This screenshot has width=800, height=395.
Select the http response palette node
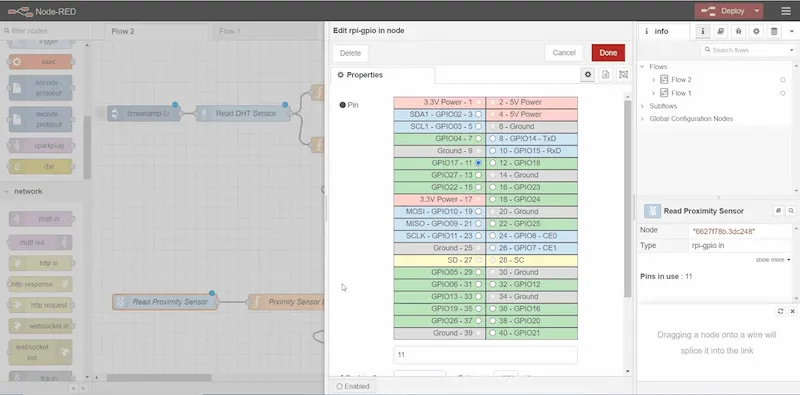[41, 284]
